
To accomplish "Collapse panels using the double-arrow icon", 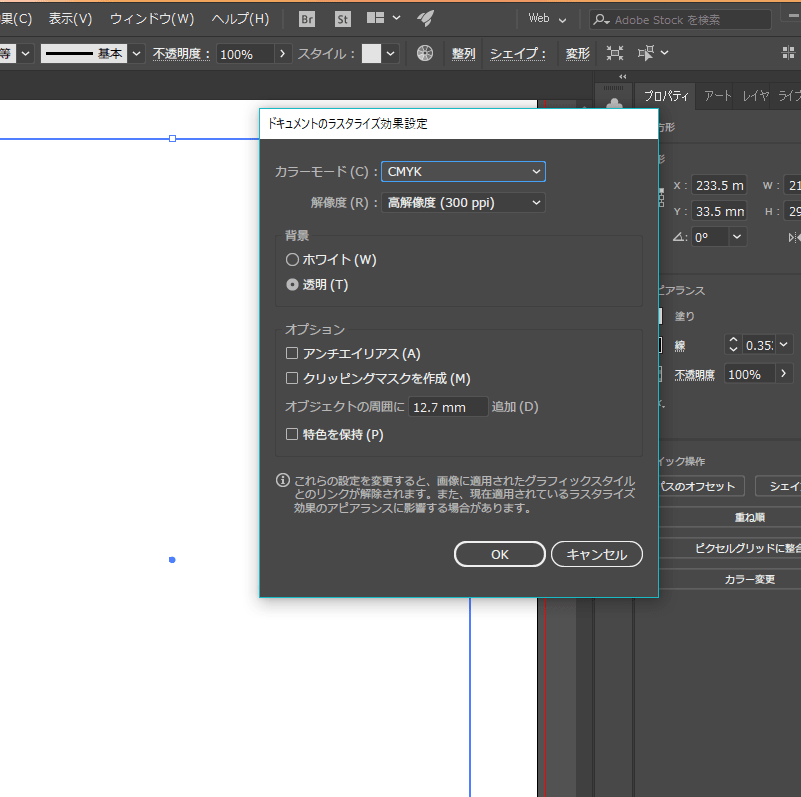I will click(x=623, y=77).
